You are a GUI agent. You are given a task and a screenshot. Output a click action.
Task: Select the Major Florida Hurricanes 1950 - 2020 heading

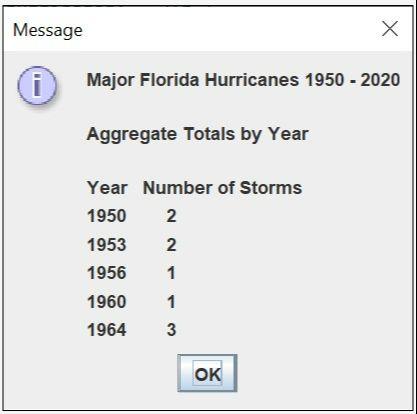pyautogui.click(x=243, y=80)
